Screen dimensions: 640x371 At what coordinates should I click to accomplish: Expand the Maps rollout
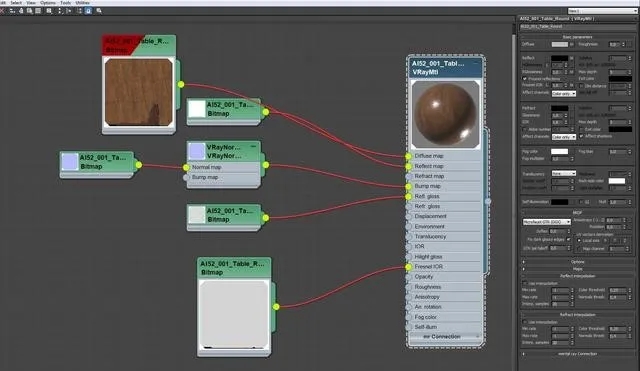(577, 269)
